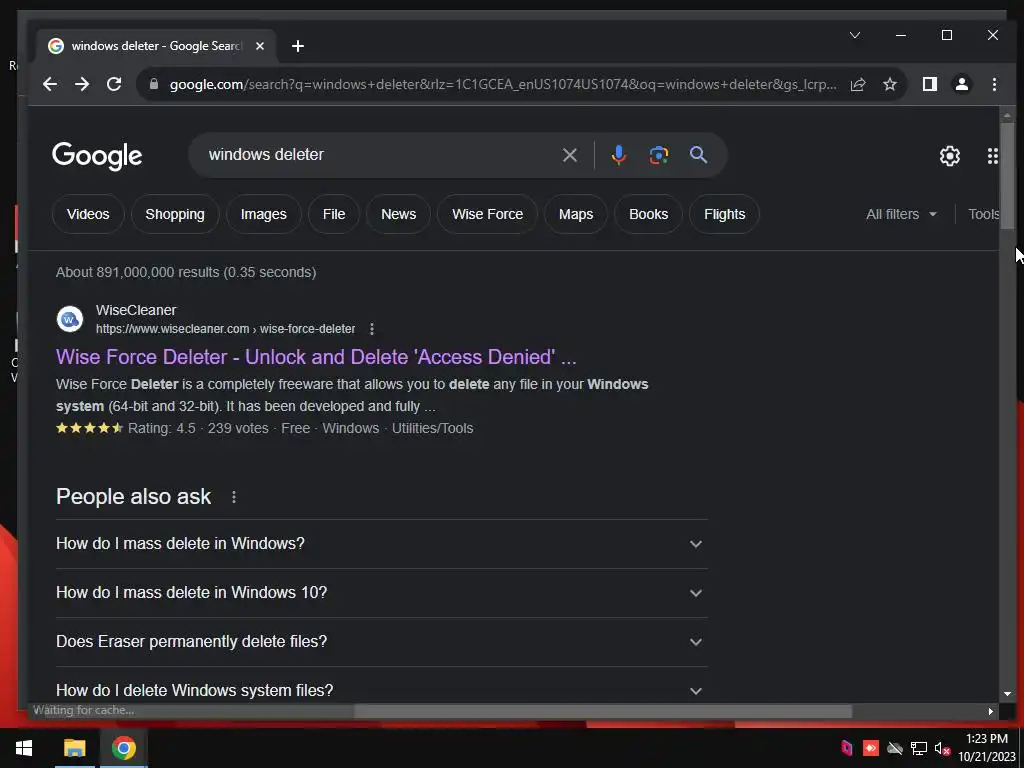
Task: Open Windows Start menu
Action: click(24, 748)
